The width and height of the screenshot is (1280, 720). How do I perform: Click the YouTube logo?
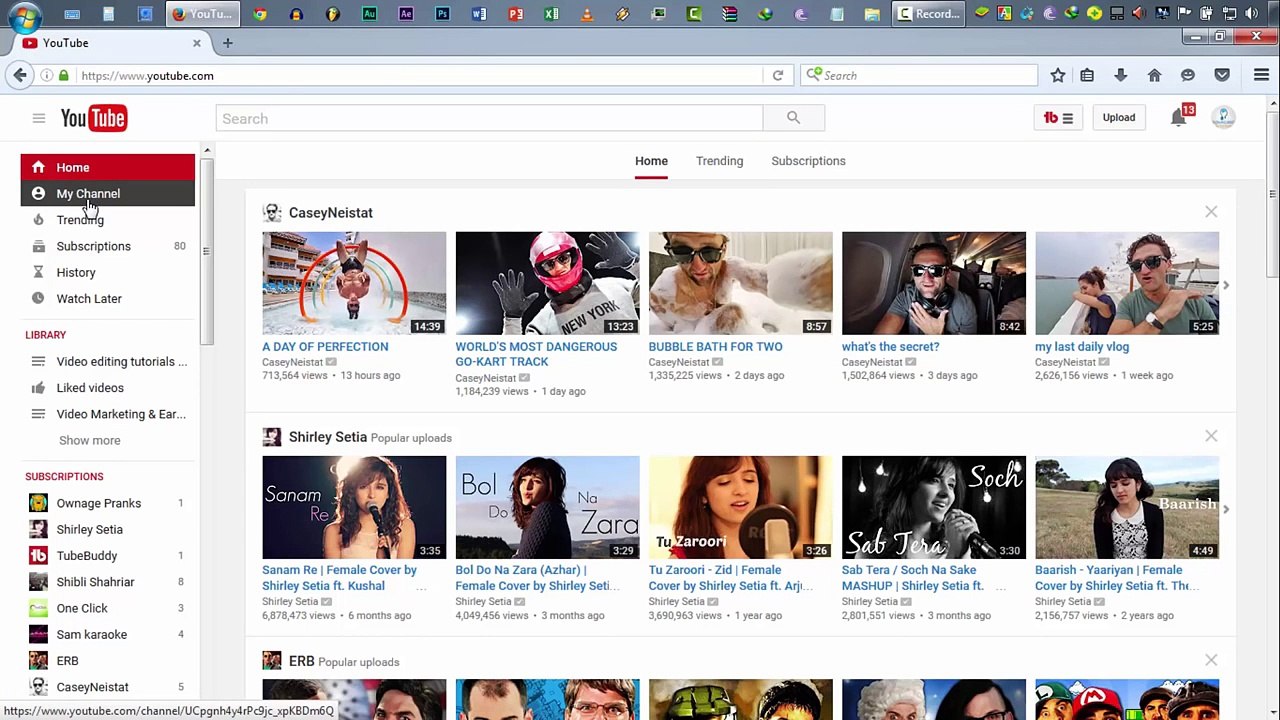[x=93, y=118]
